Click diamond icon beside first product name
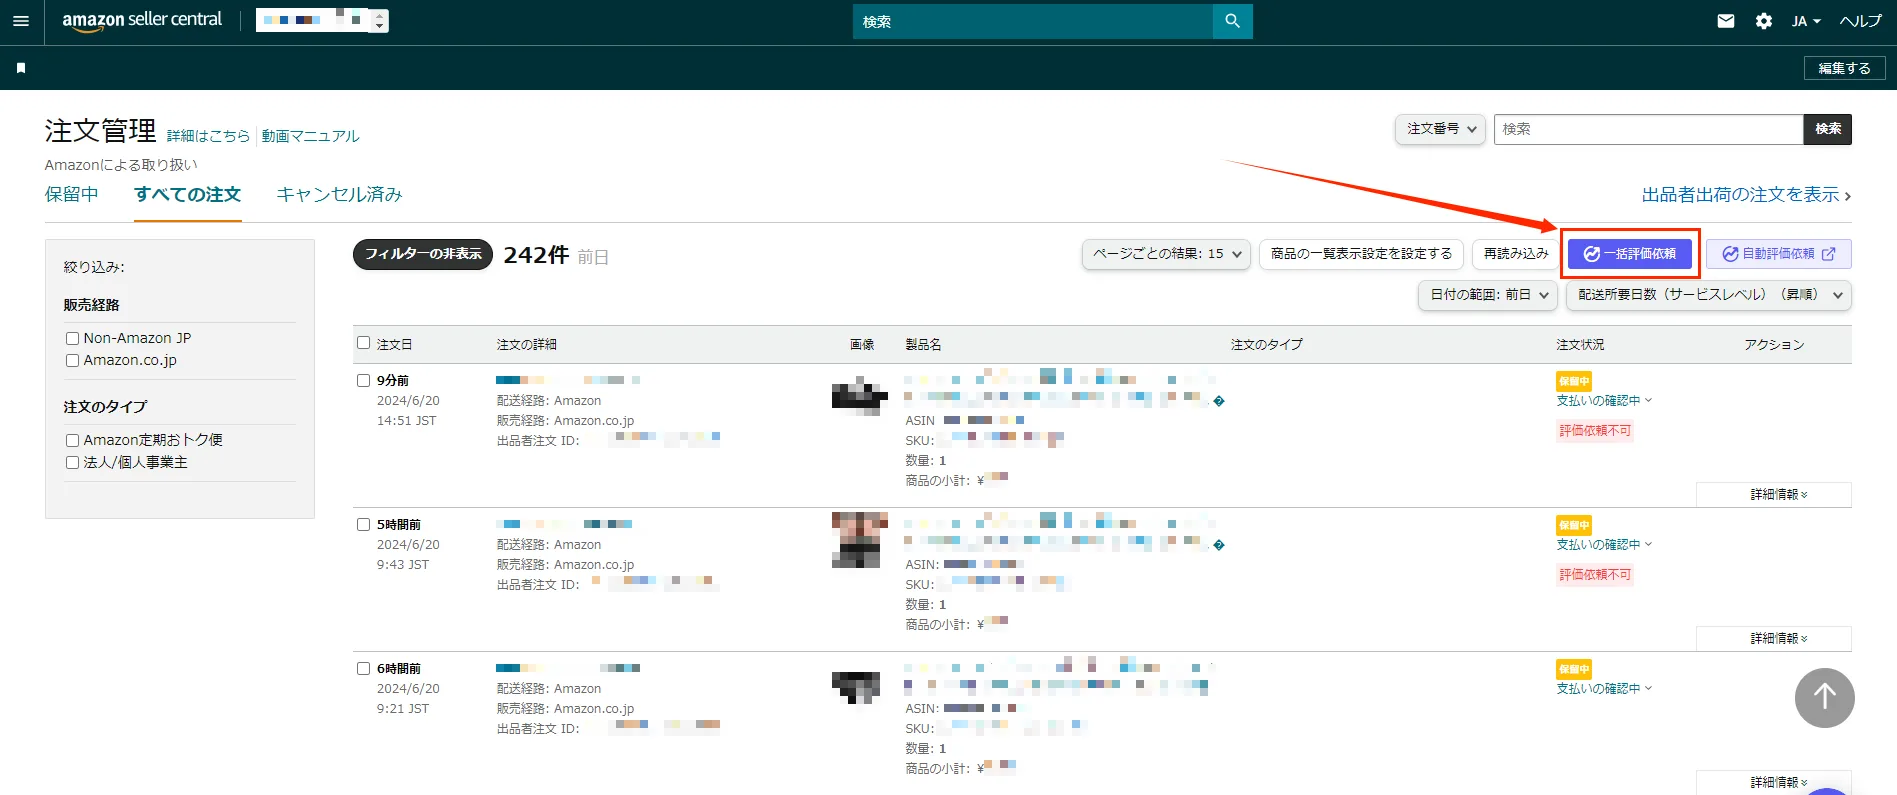 point(1218,401)
